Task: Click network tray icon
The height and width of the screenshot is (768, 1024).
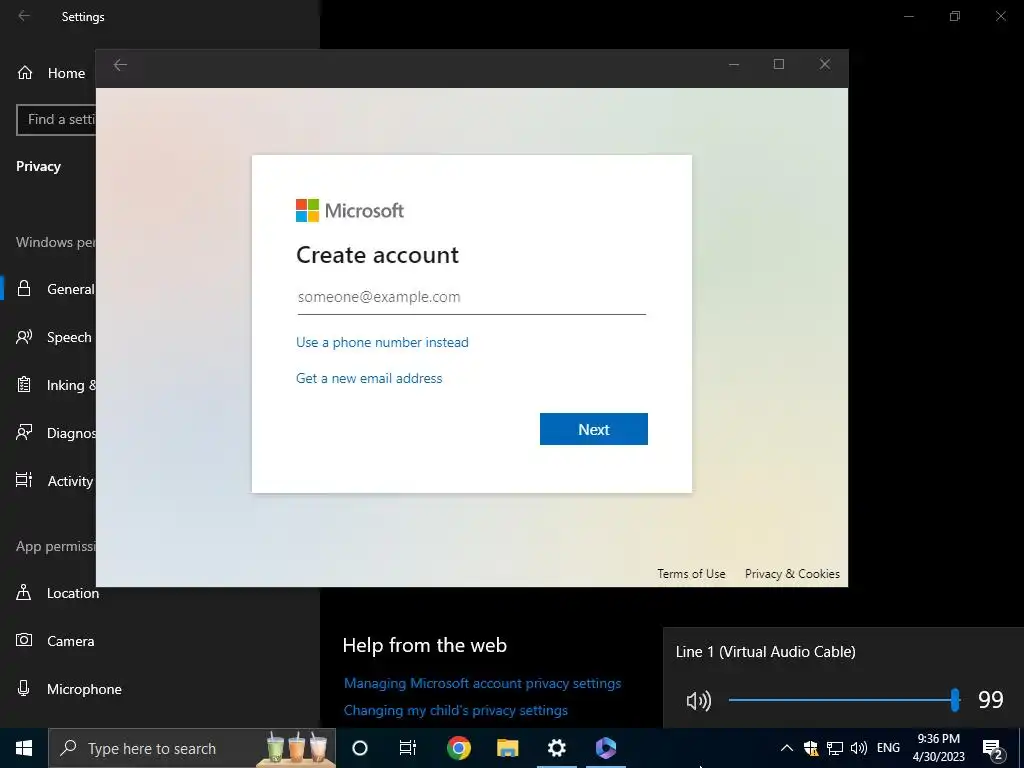Action: (x=835, y=748)
